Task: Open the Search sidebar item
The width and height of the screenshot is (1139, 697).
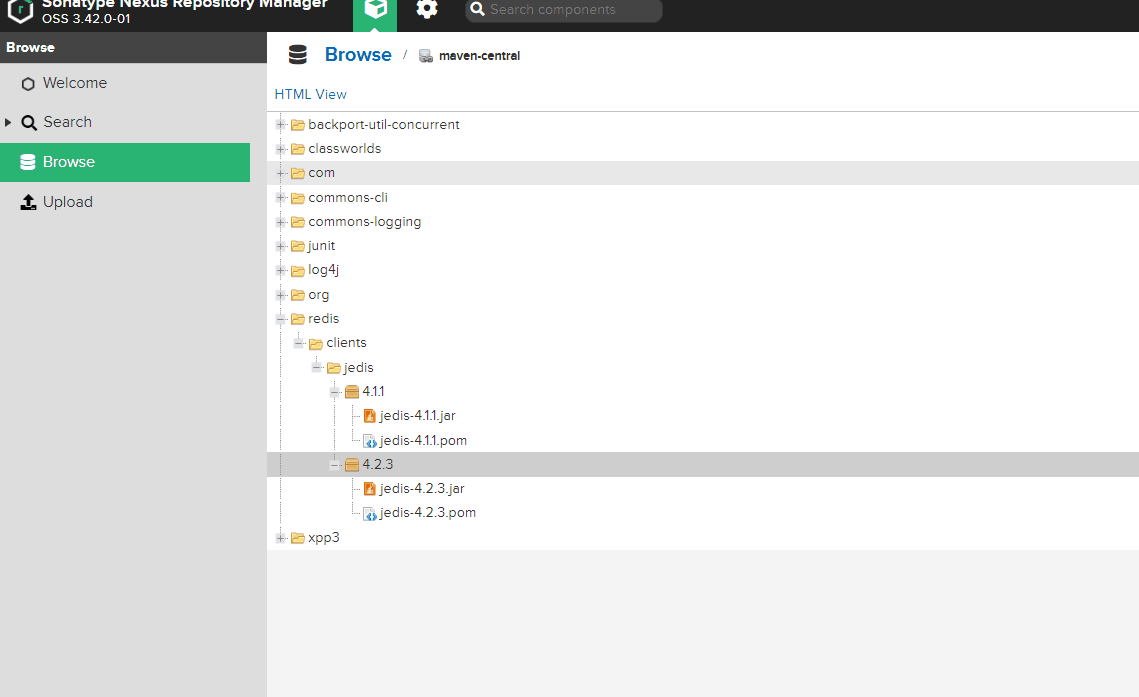Action: click(x=125, y=122)
